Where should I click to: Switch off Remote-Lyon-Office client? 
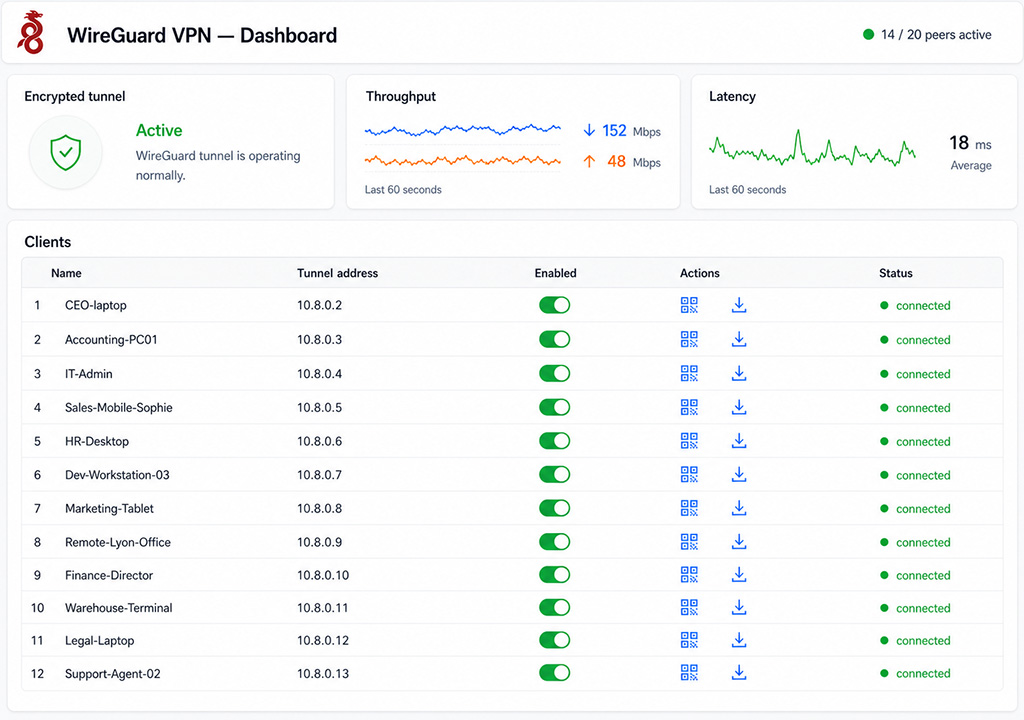point(554,542)
